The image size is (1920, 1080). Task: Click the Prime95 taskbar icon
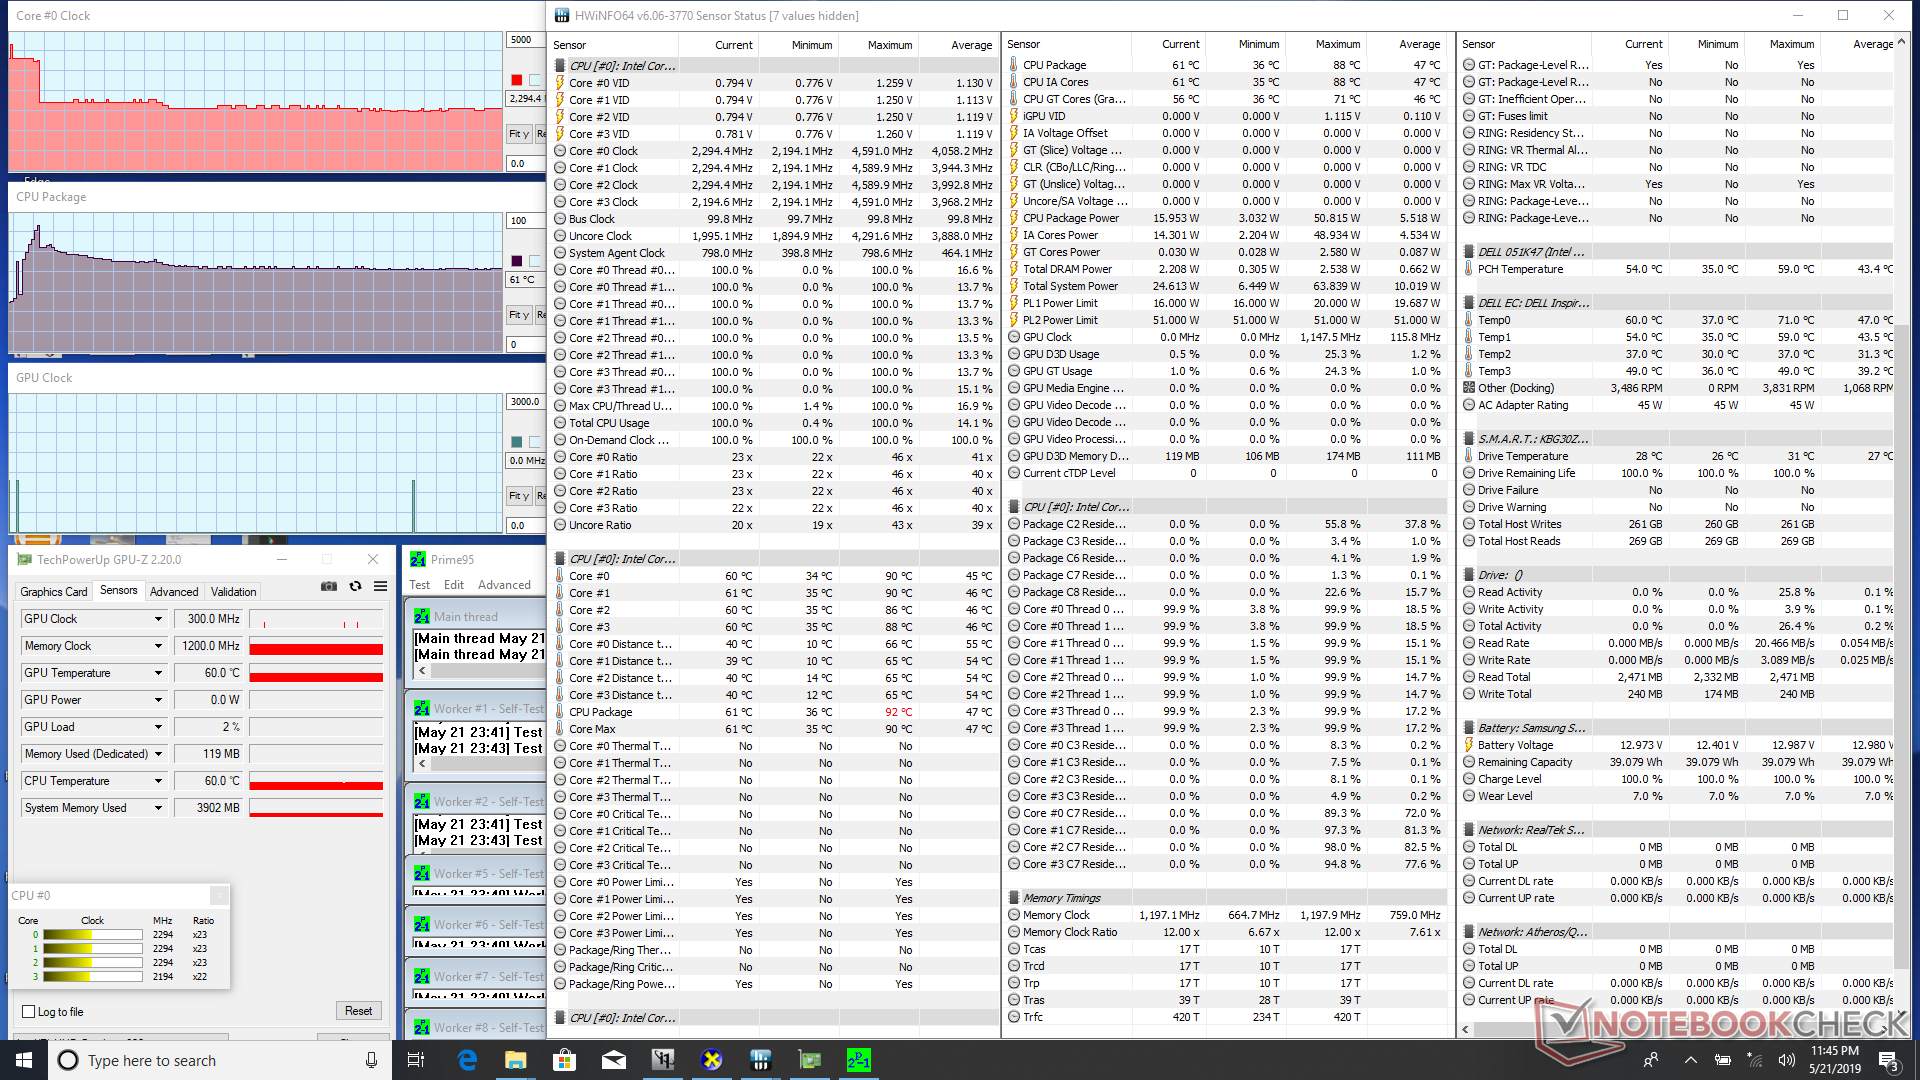pyautogui.click(x=858, y=1060)
